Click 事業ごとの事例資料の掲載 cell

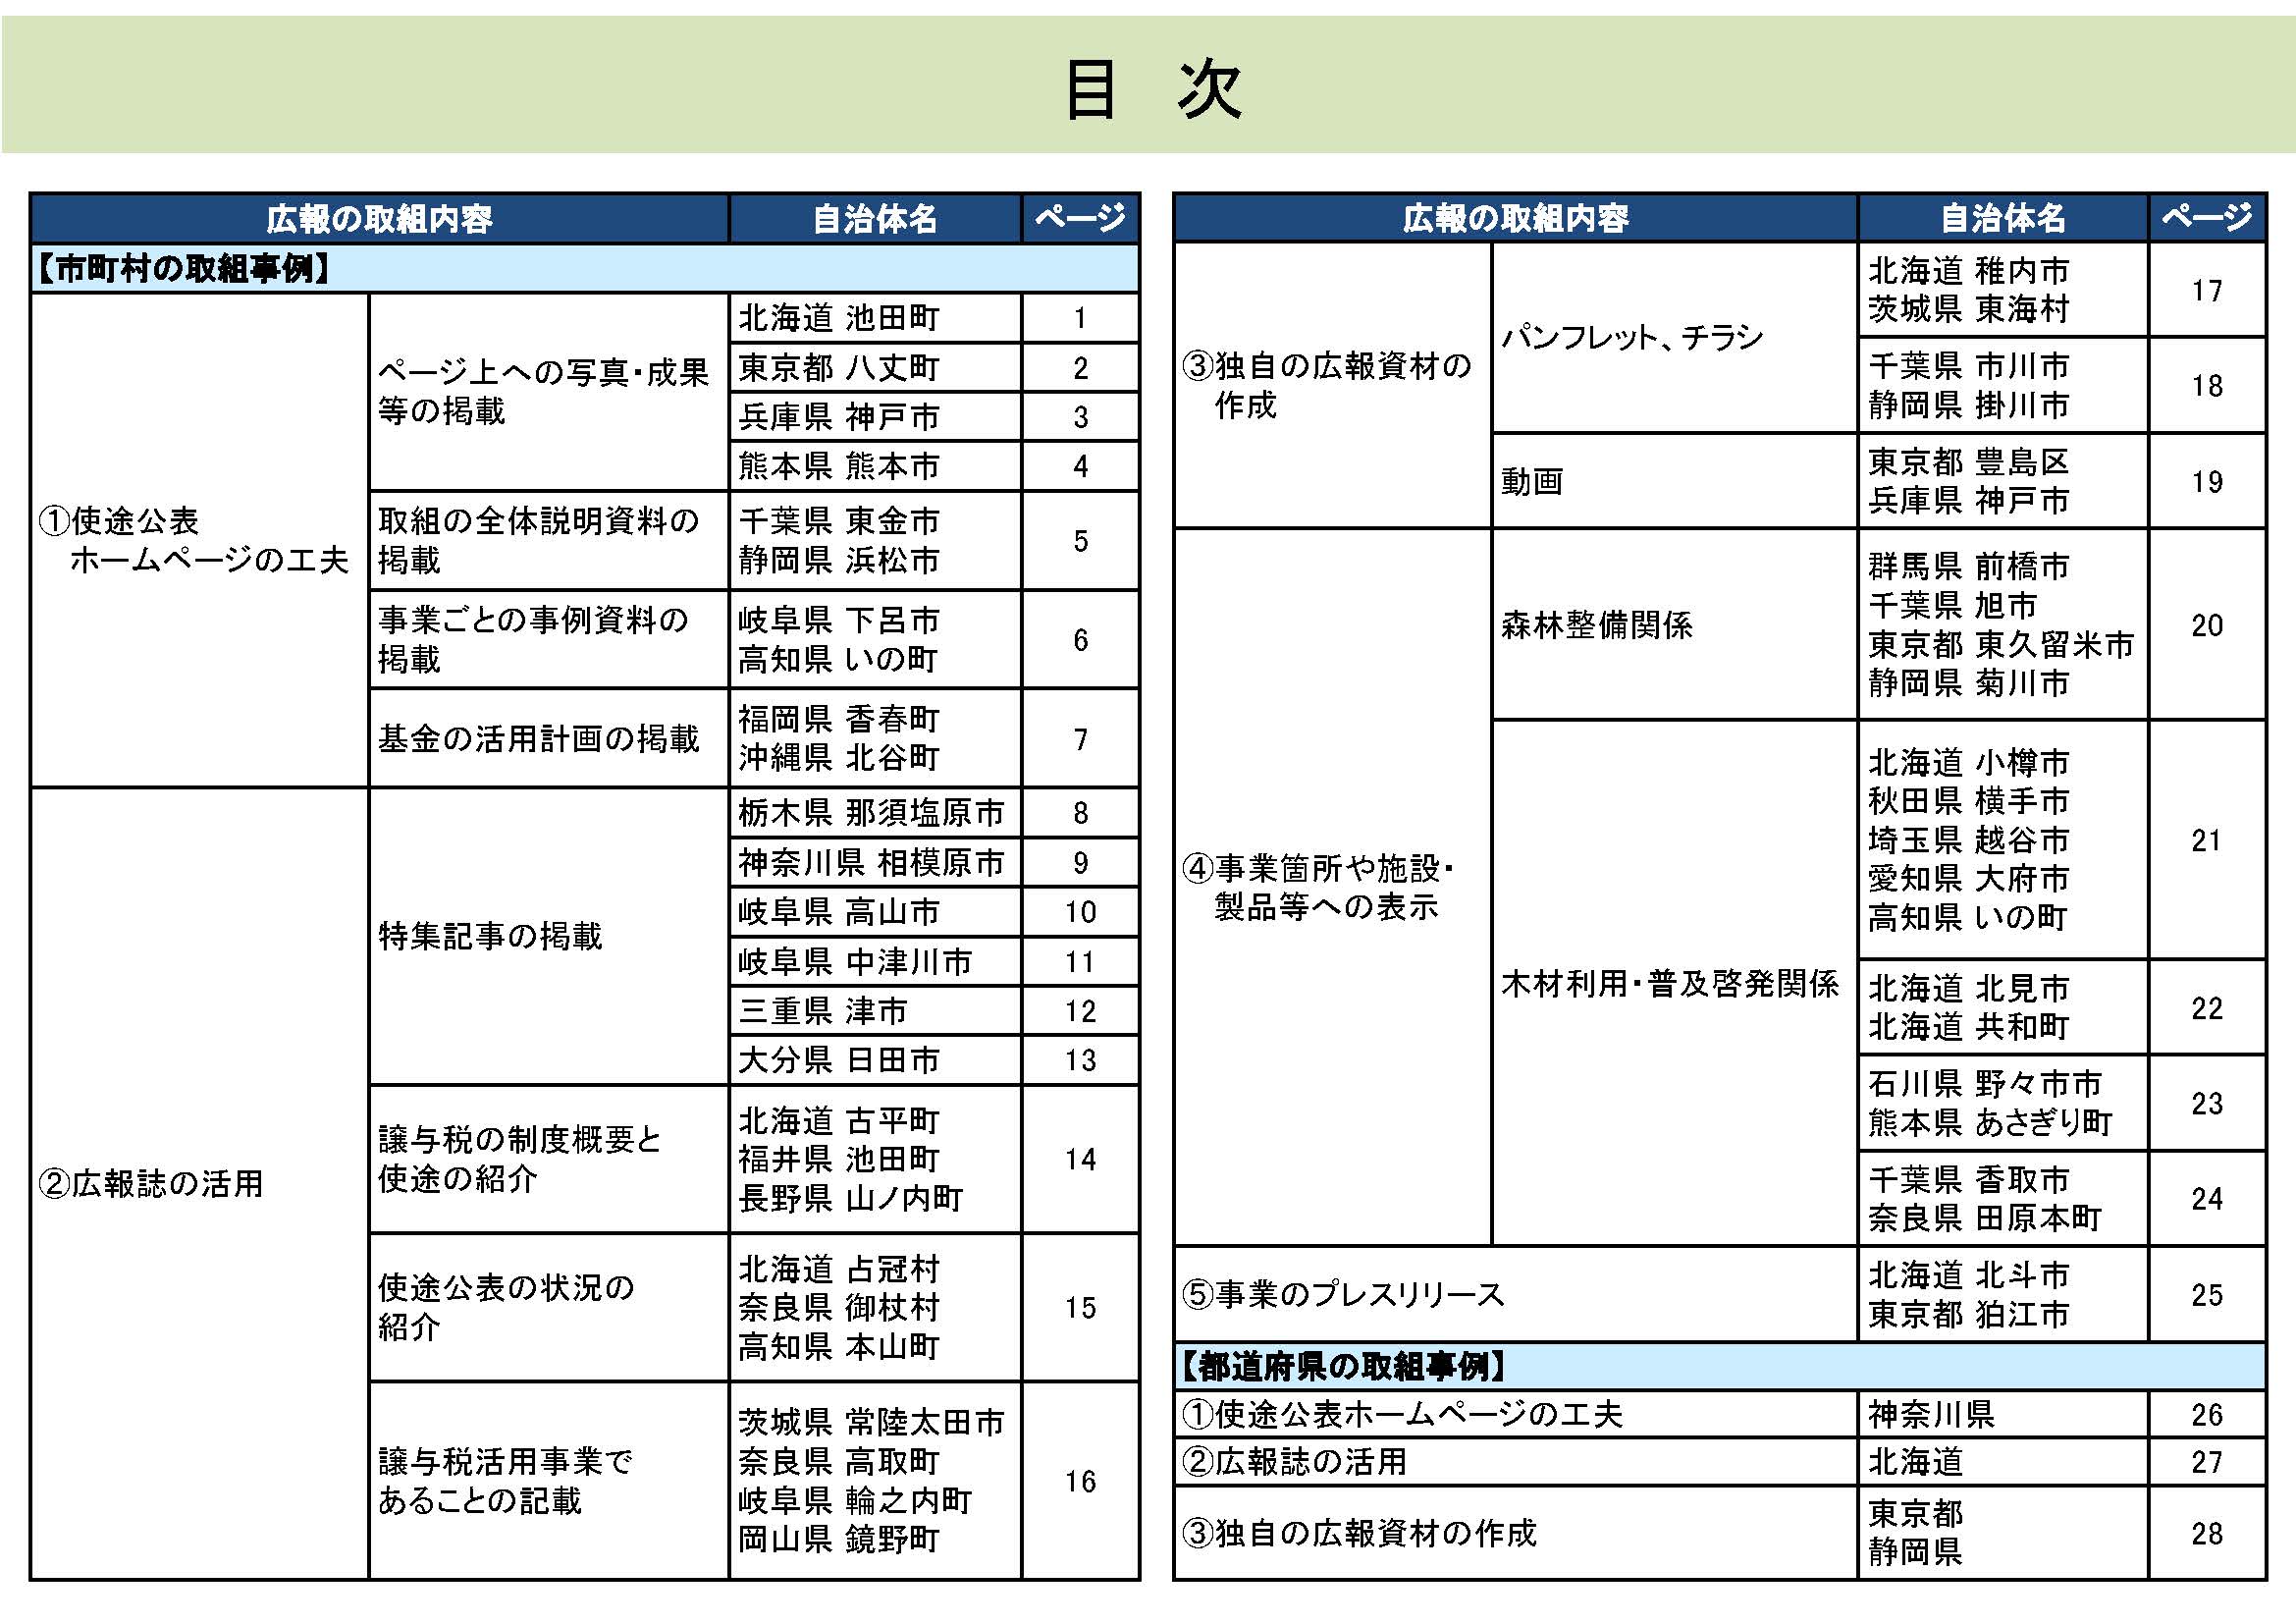pos(549,639)
